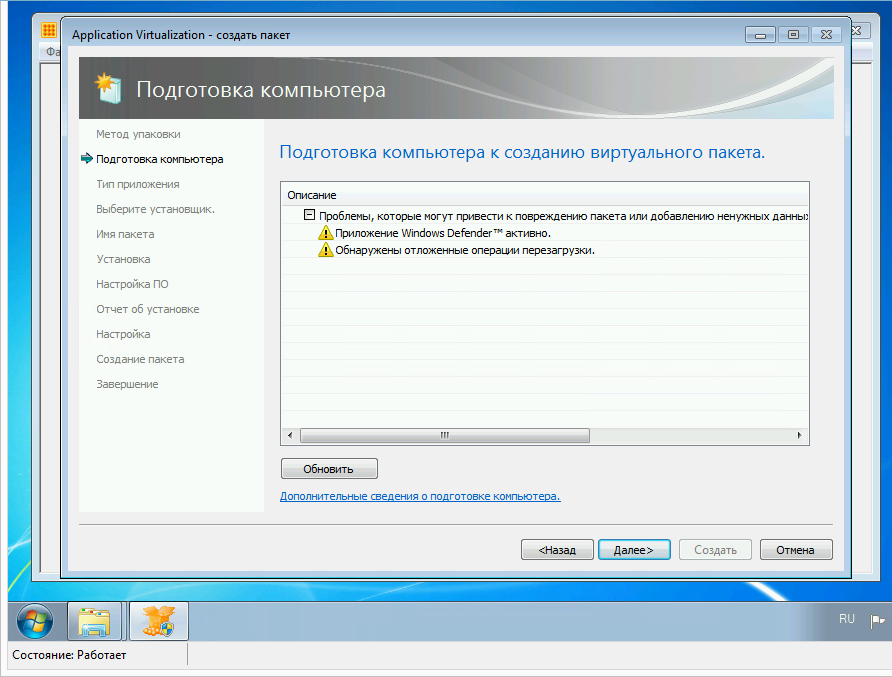Collapse the problems list tree node
This screenshot has width=892, height=677.
point(310,215)
